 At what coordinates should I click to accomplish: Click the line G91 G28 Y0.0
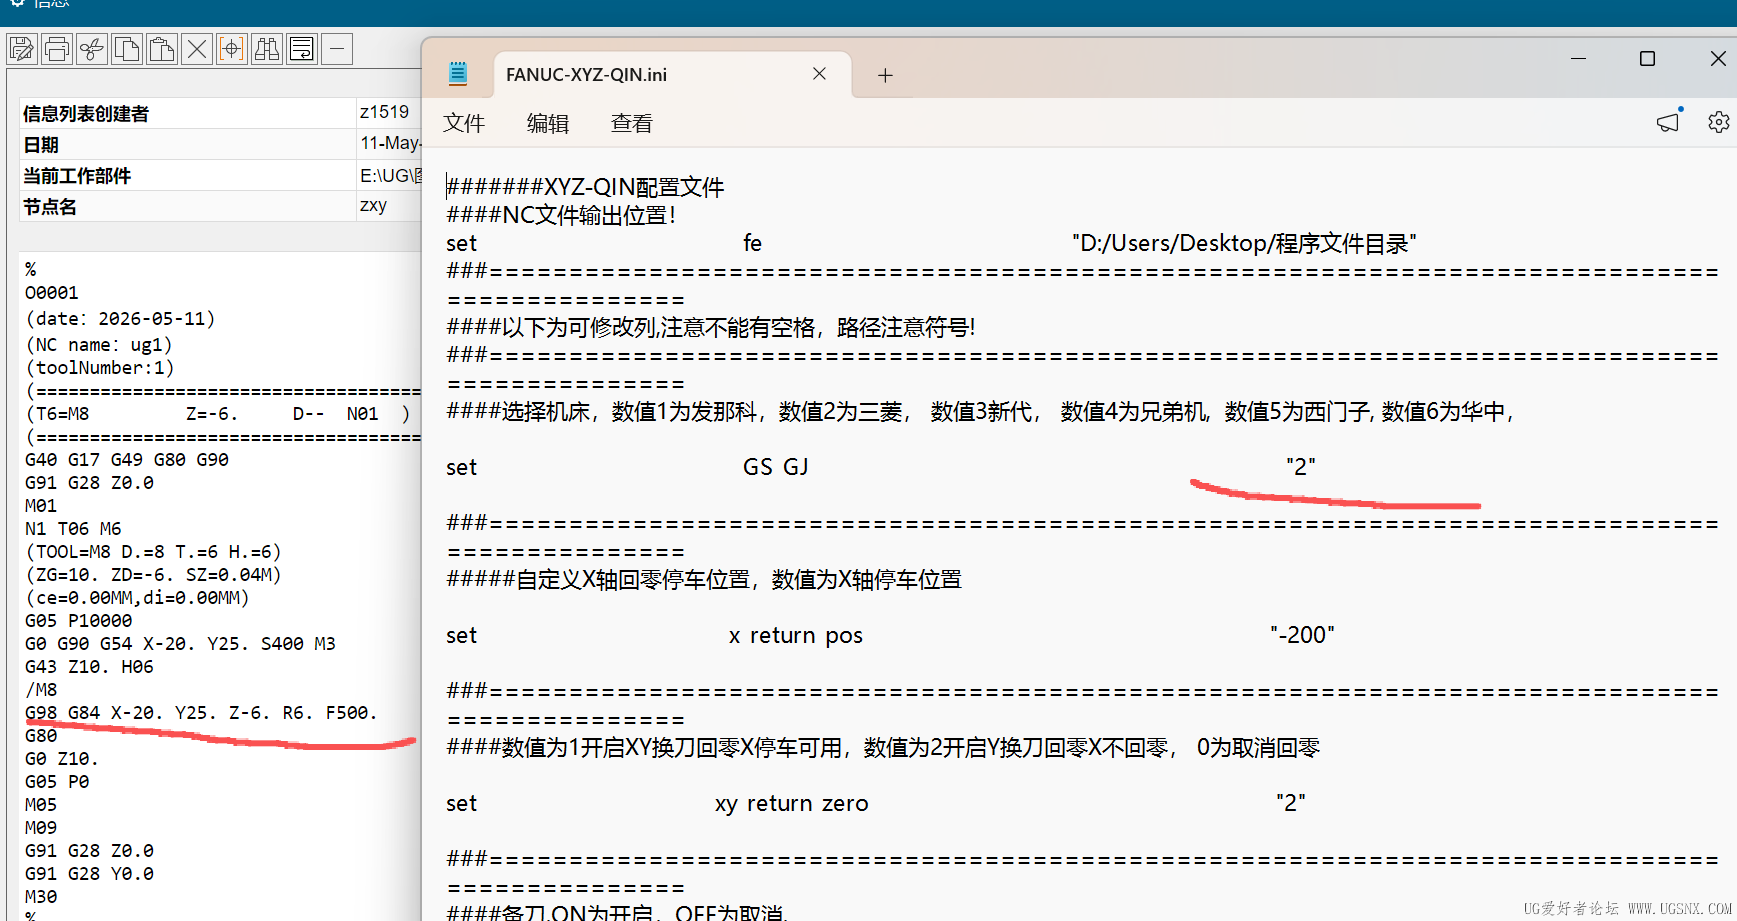coord(89,874)
